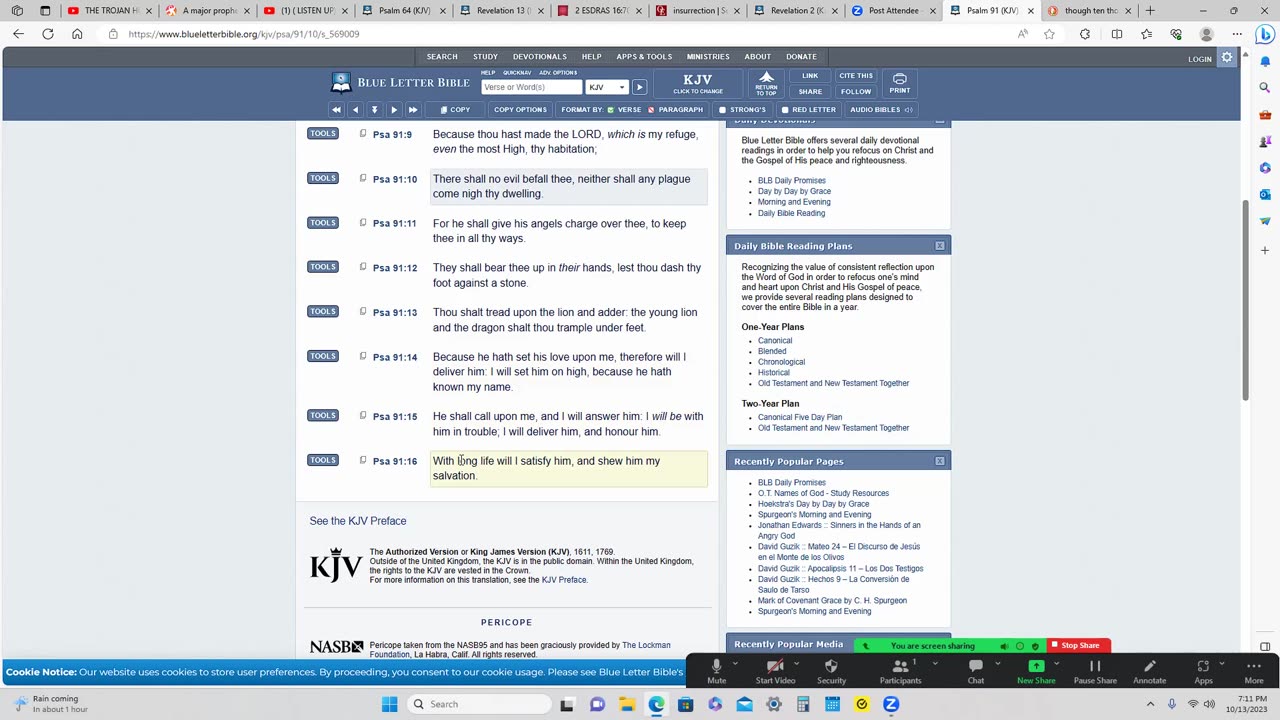Switch to Revelation 13 browser tab
Viewport: 1280px width, 720px height.
click(x=497, y=11)
